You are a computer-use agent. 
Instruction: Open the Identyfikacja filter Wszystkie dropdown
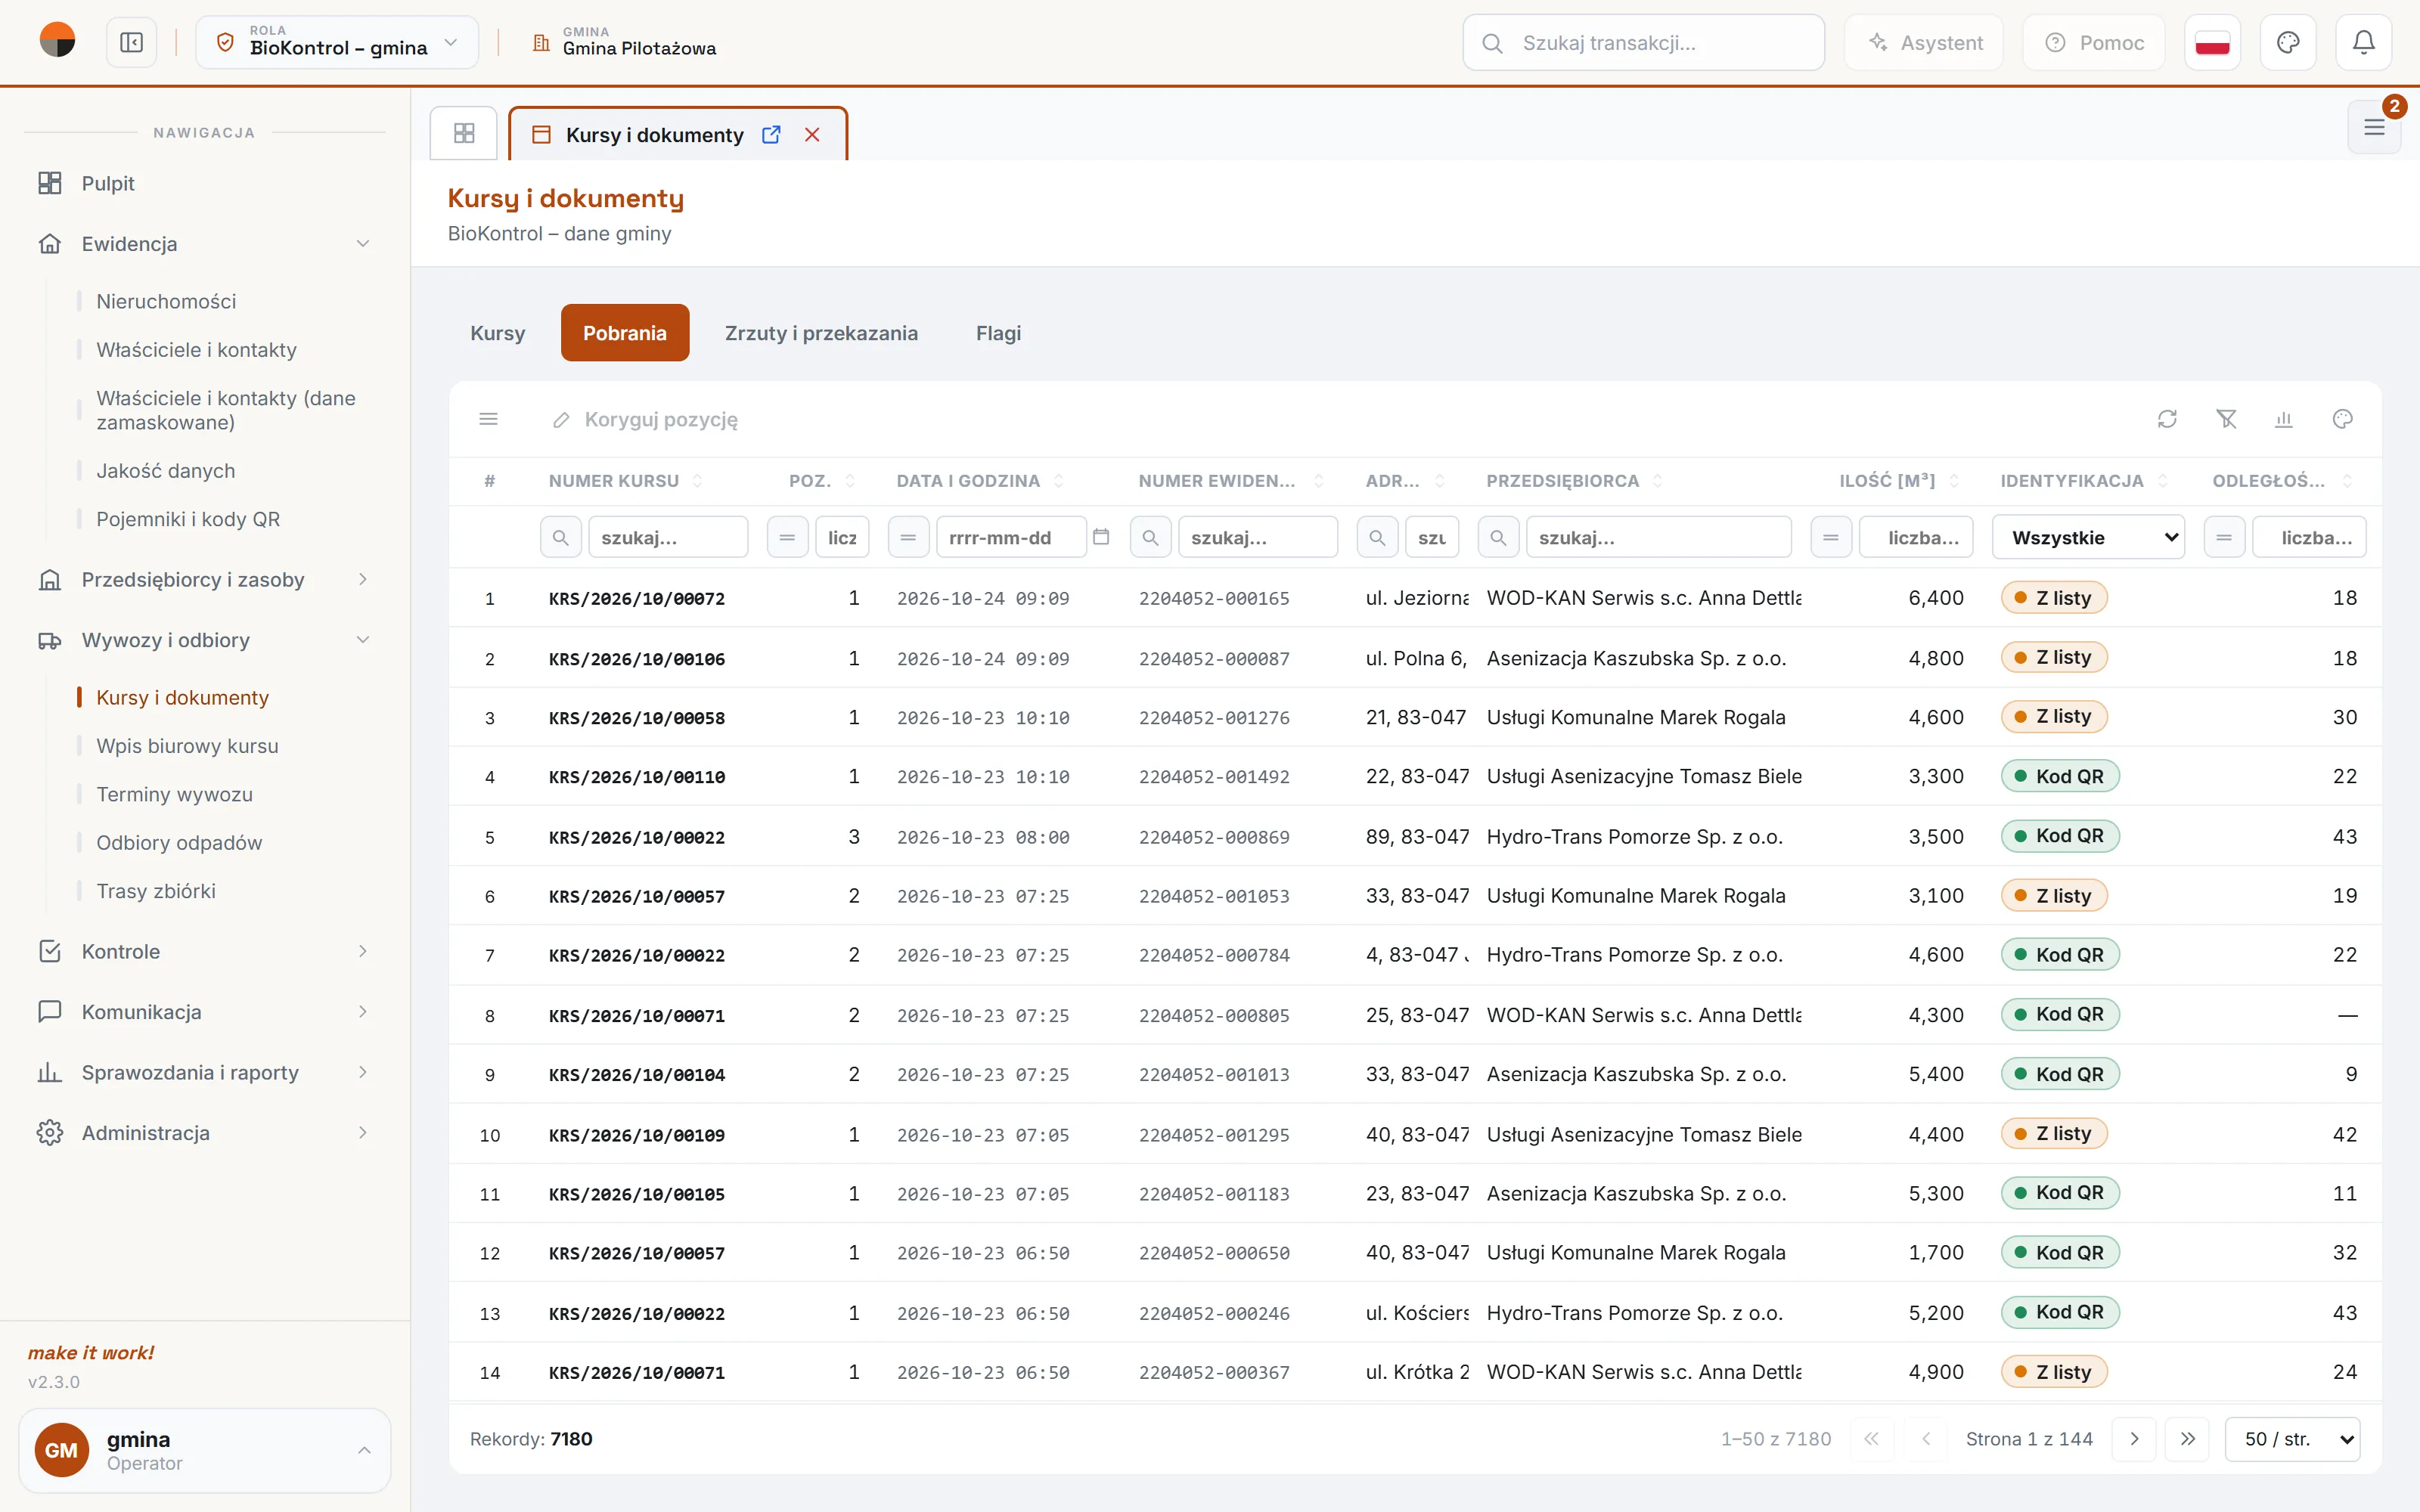point(2088,537)
